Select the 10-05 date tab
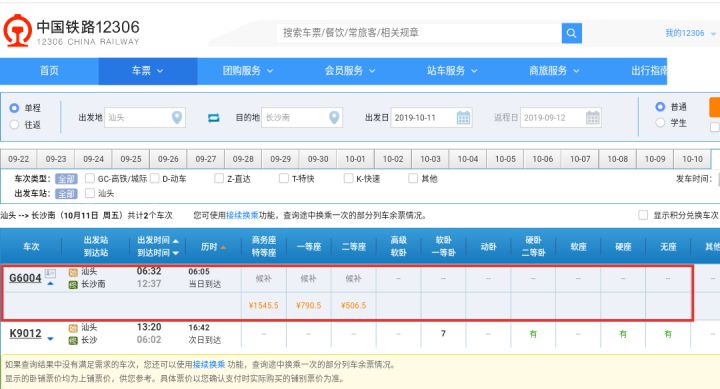Viewport: 720px width, 389px height. [x=505, y=159]
